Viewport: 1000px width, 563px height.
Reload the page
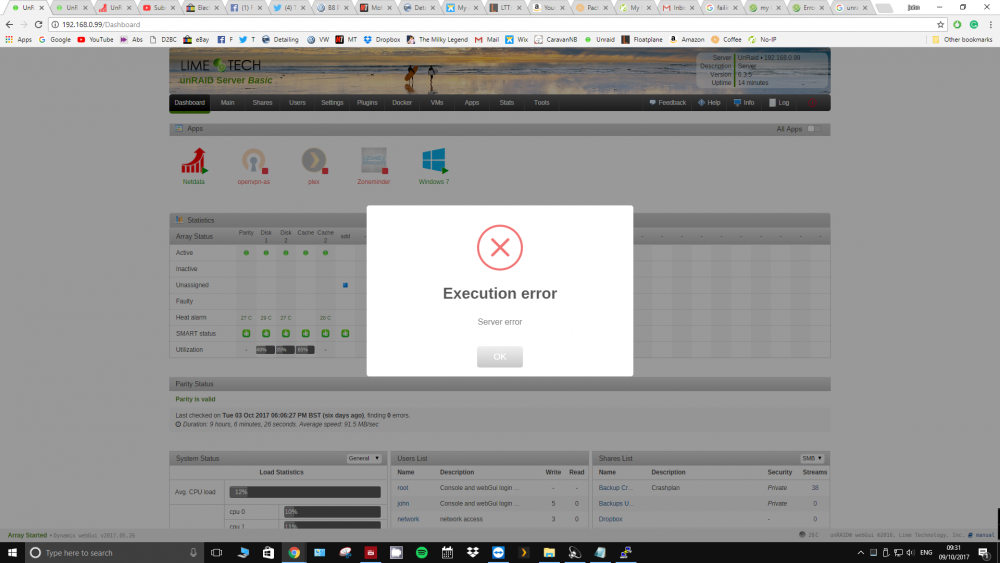(38, 24)
